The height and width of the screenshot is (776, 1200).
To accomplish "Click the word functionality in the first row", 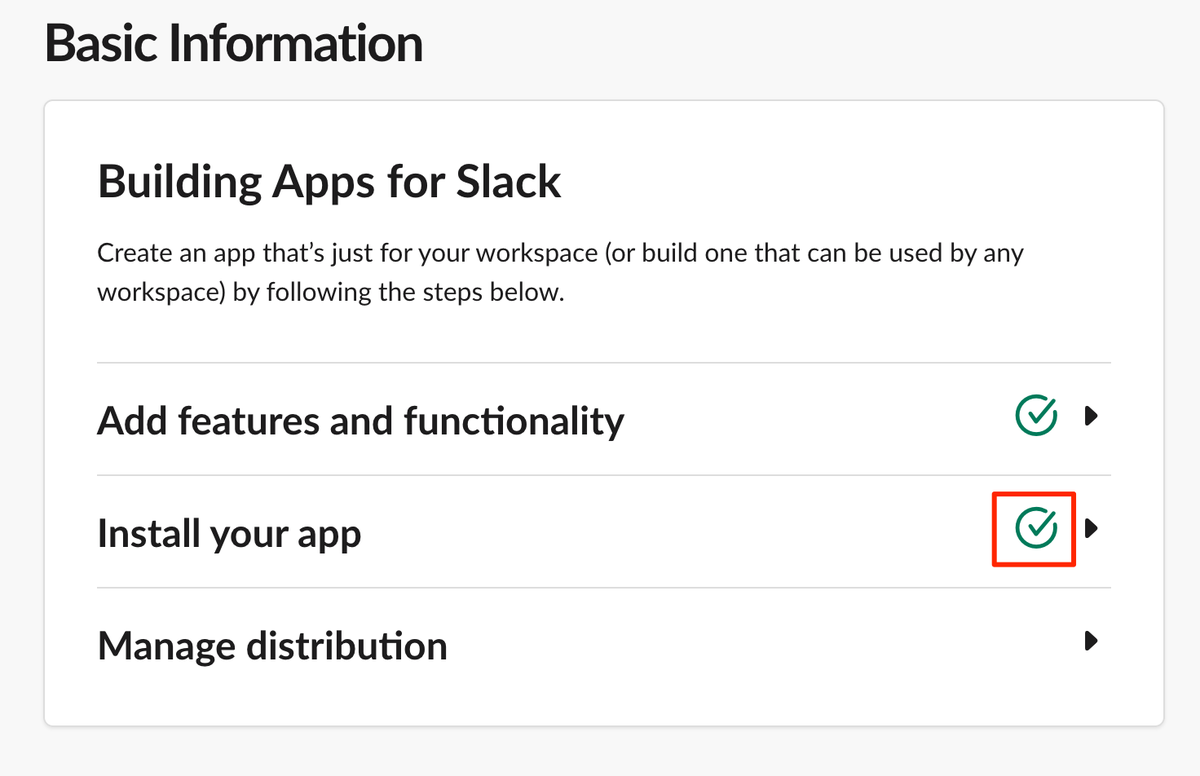I will pyautogui.click(x=514, y=420).
